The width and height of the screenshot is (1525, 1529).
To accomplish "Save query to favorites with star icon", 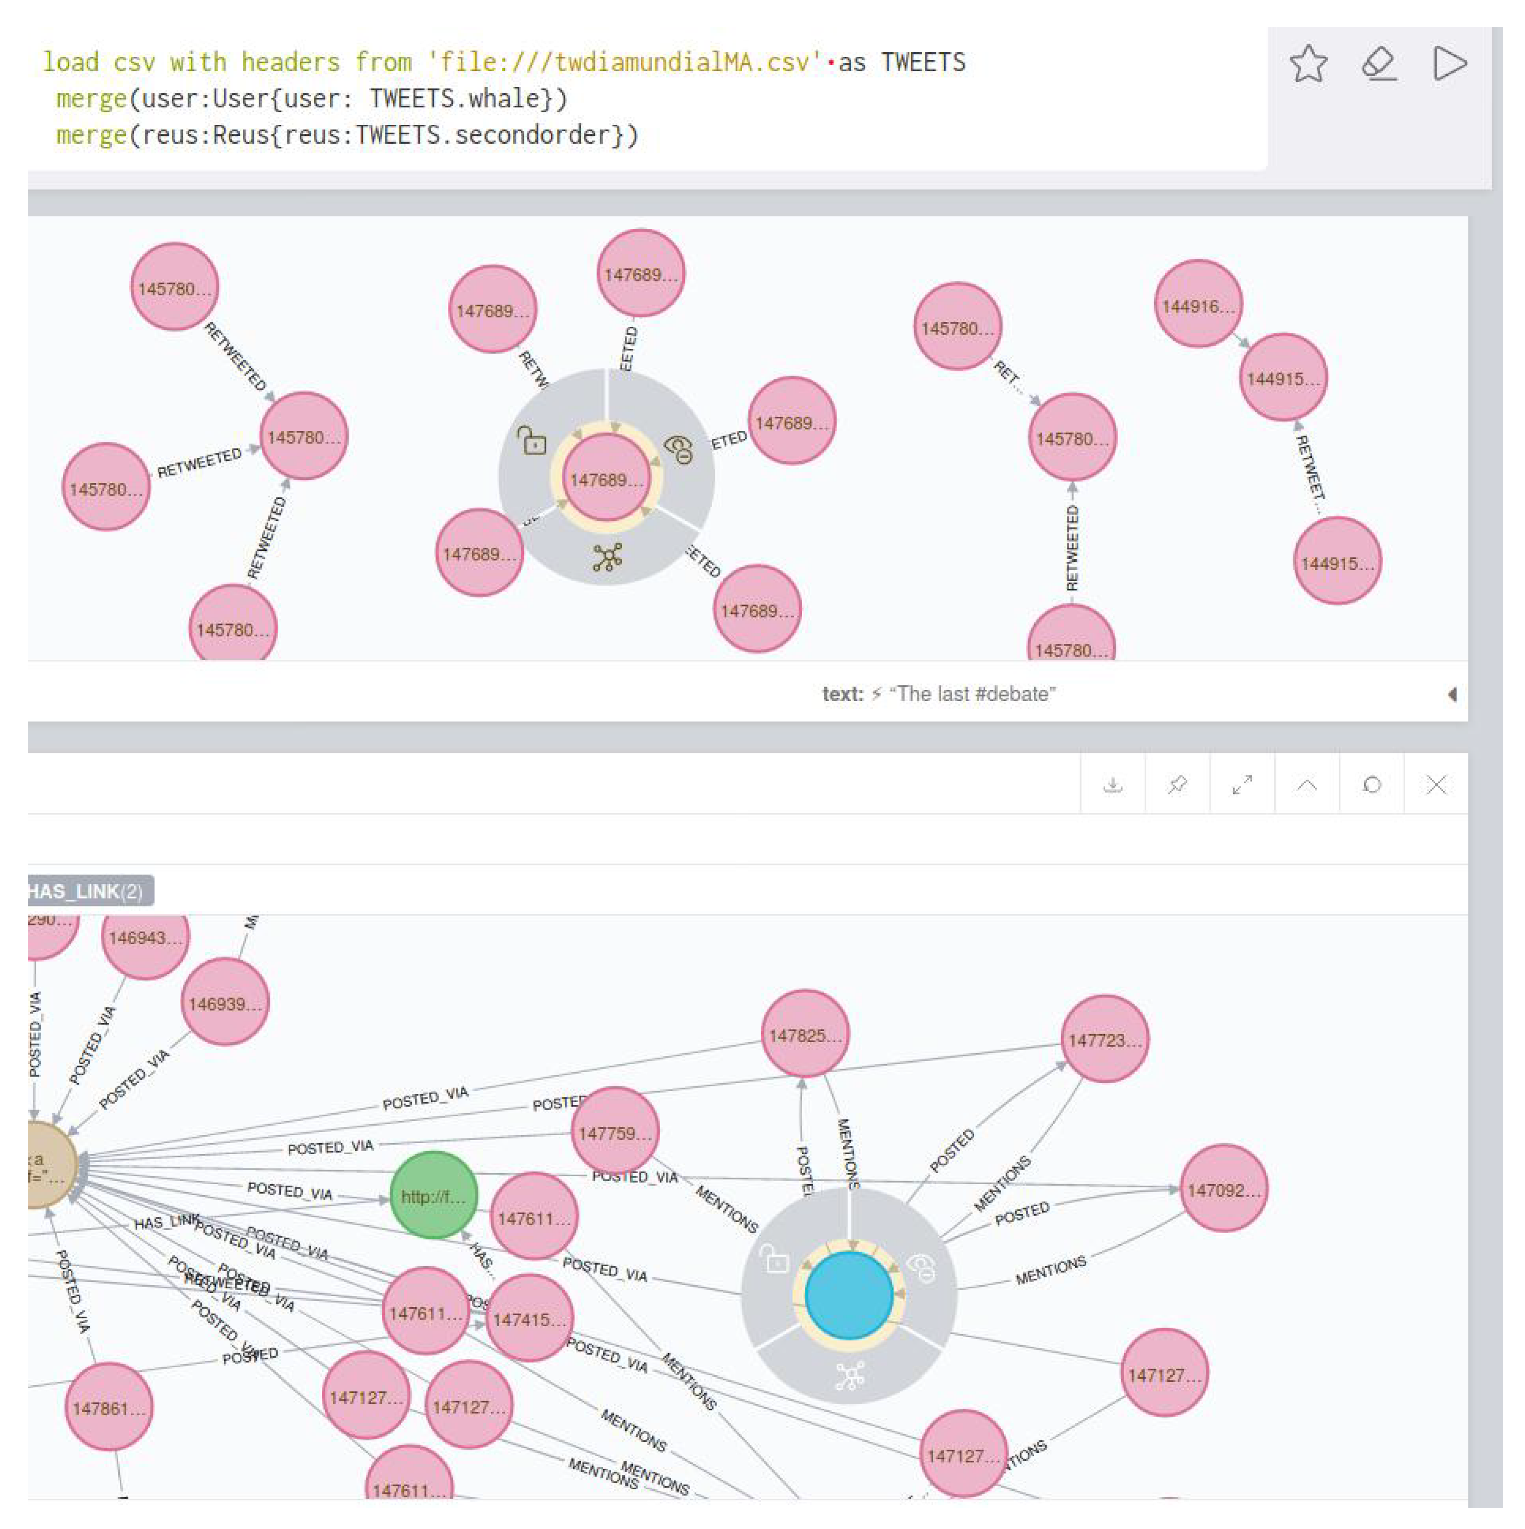I will [x=1308, y=64].
